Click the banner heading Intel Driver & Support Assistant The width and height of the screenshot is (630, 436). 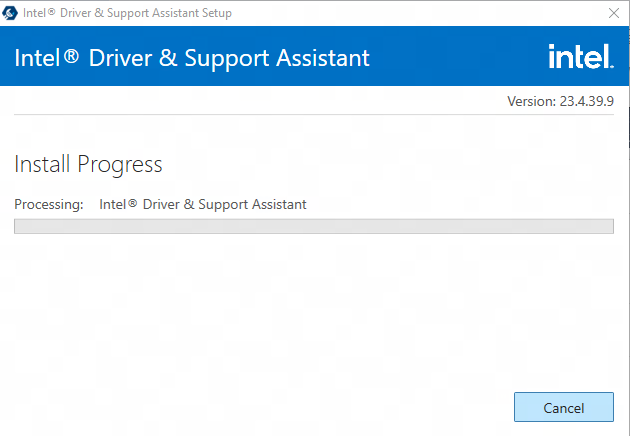pyautogui.click(x=192, y=58)
